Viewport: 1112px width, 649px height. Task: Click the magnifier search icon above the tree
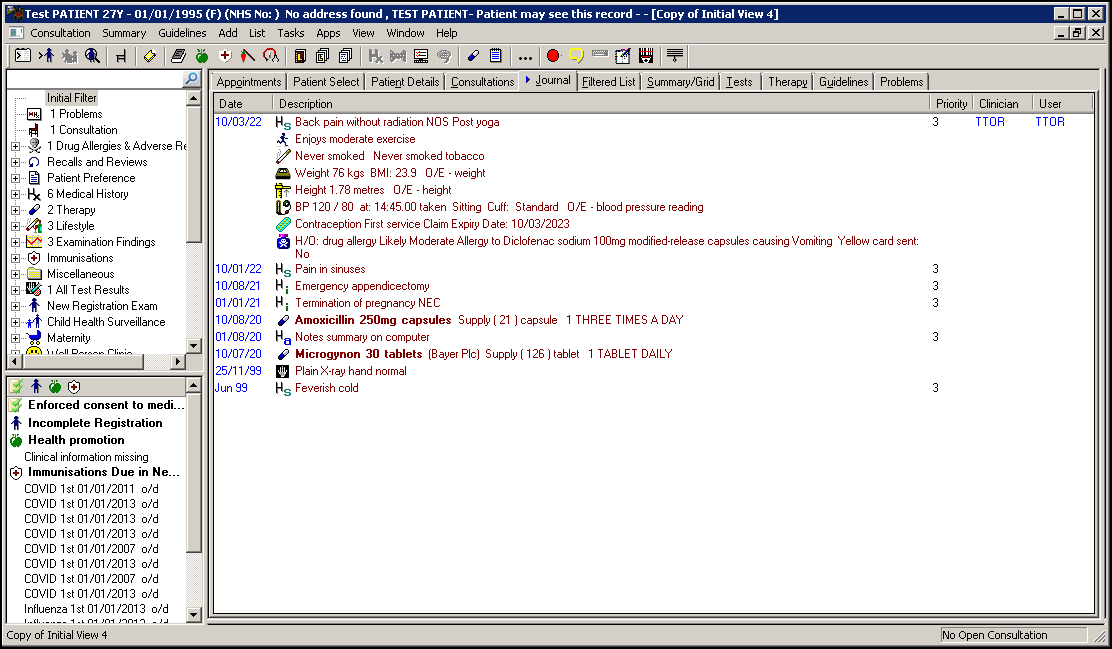(191, 79)
